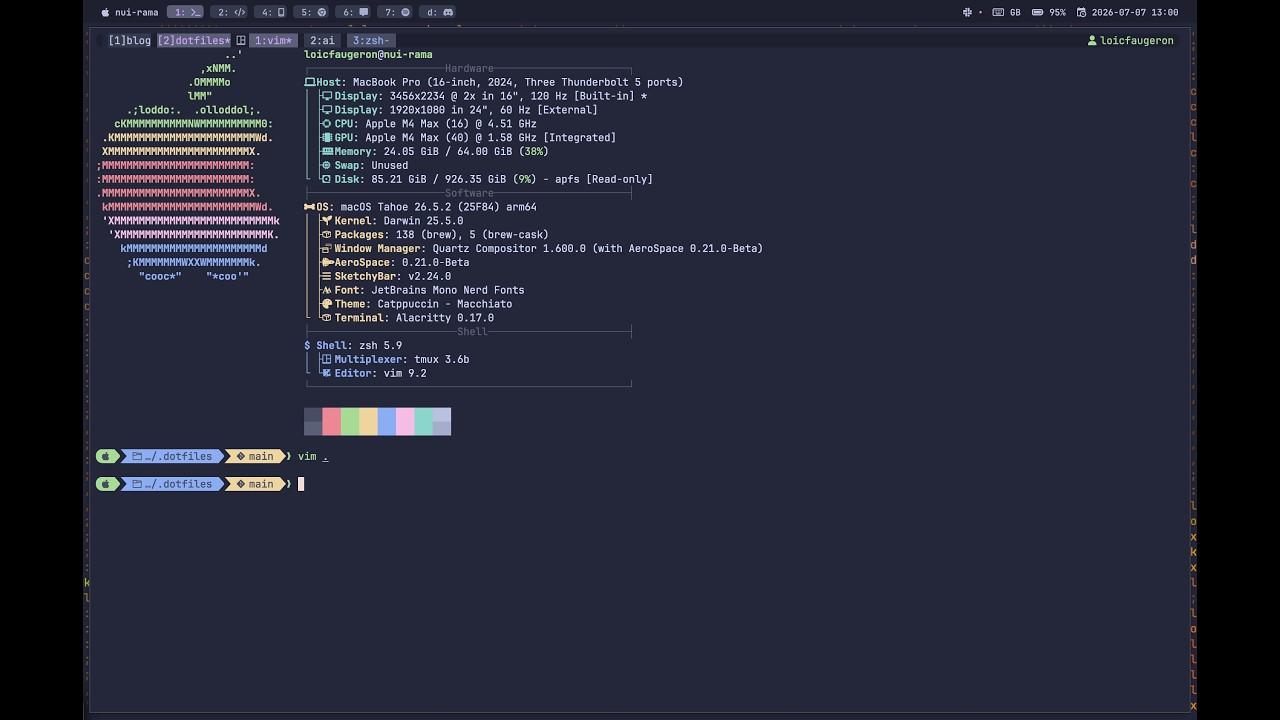1280x720 pixels.
Task: Click the loicfaugeron user icon
Action: (x=1092, y=40)
